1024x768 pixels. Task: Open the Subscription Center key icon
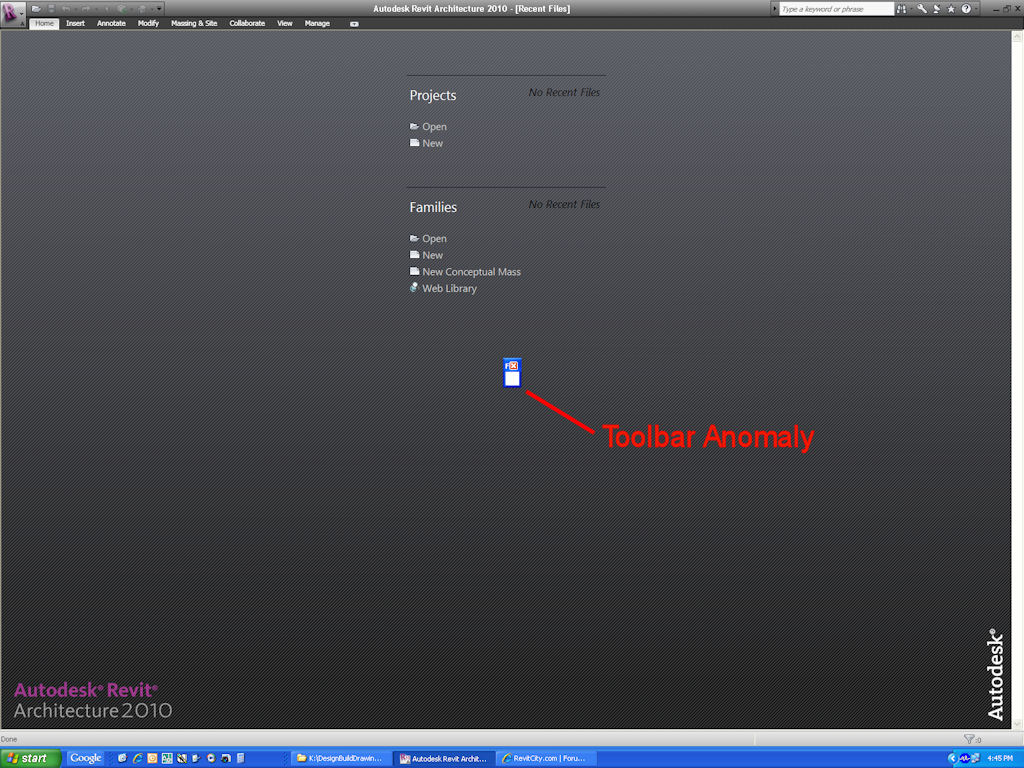pos(921,9)
